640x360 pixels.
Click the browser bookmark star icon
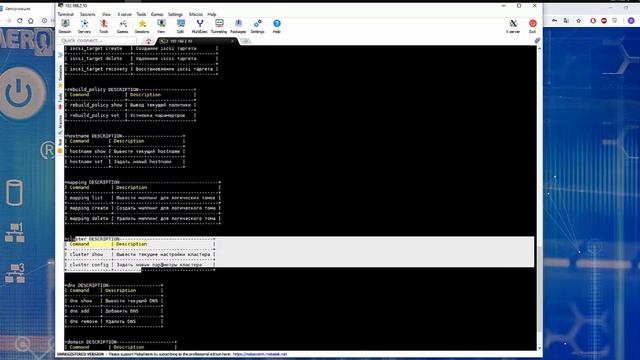tap(578, 20)
